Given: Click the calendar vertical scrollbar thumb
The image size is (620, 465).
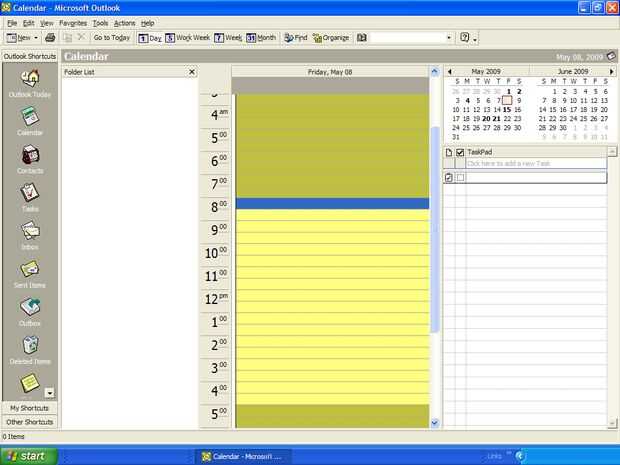Looking at the screenshot, I should click(x=435, y=229).
